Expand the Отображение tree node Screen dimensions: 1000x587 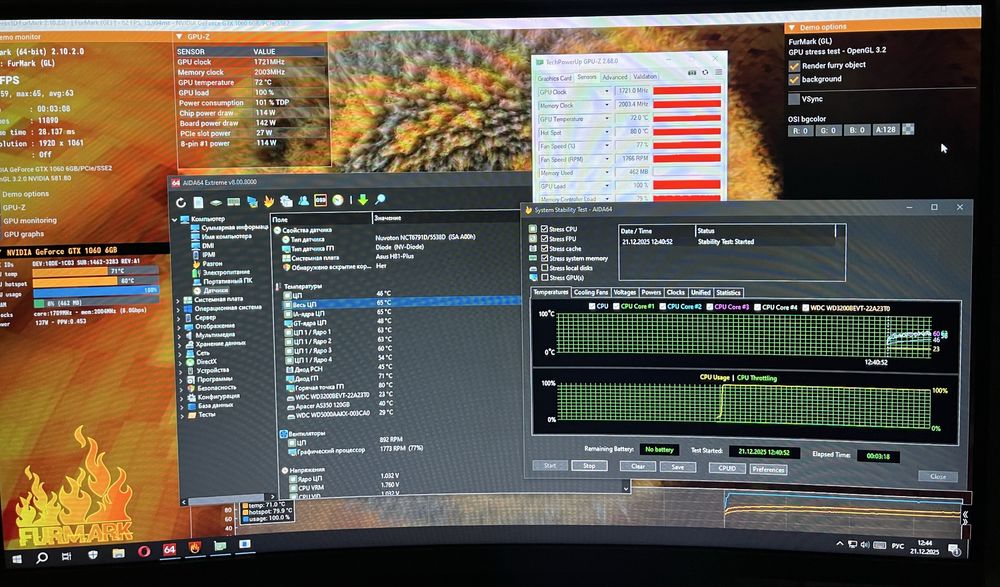[x=180, y=327]
